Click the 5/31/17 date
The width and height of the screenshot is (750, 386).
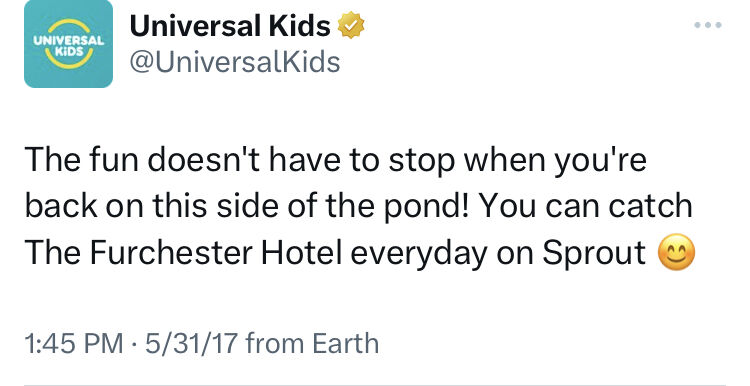(191, 343)
